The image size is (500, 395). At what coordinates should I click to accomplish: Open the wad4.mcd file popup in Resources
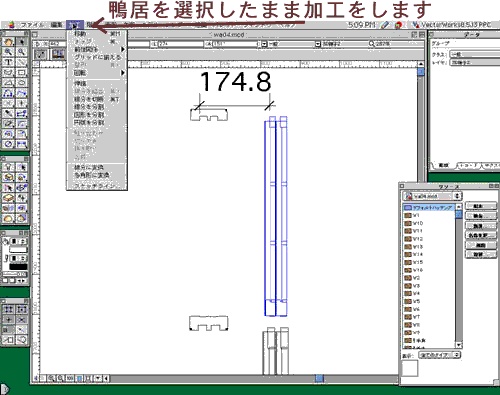[432, 196]
